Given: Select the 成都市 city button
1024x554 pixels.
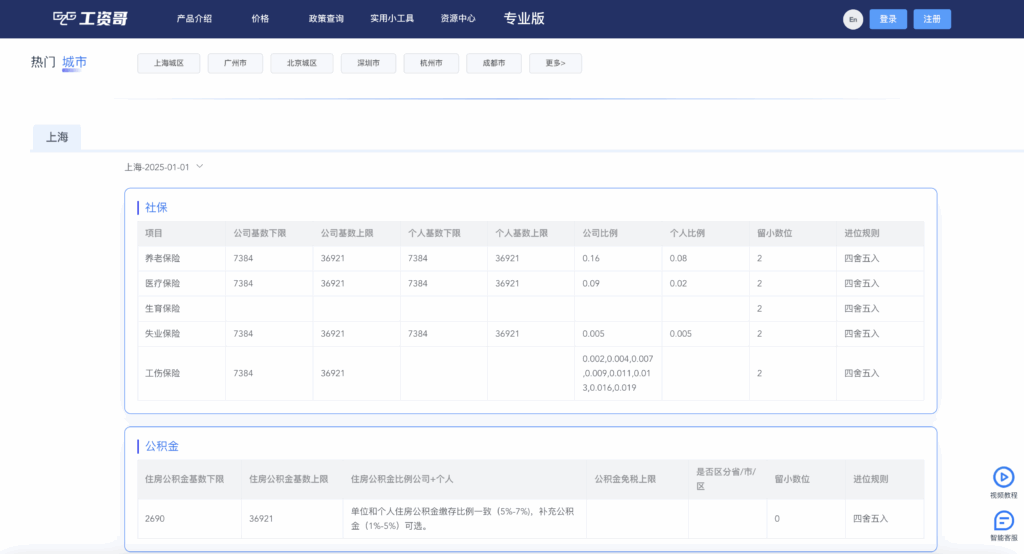Looking at the screenshot, I should tap(494, 63).
